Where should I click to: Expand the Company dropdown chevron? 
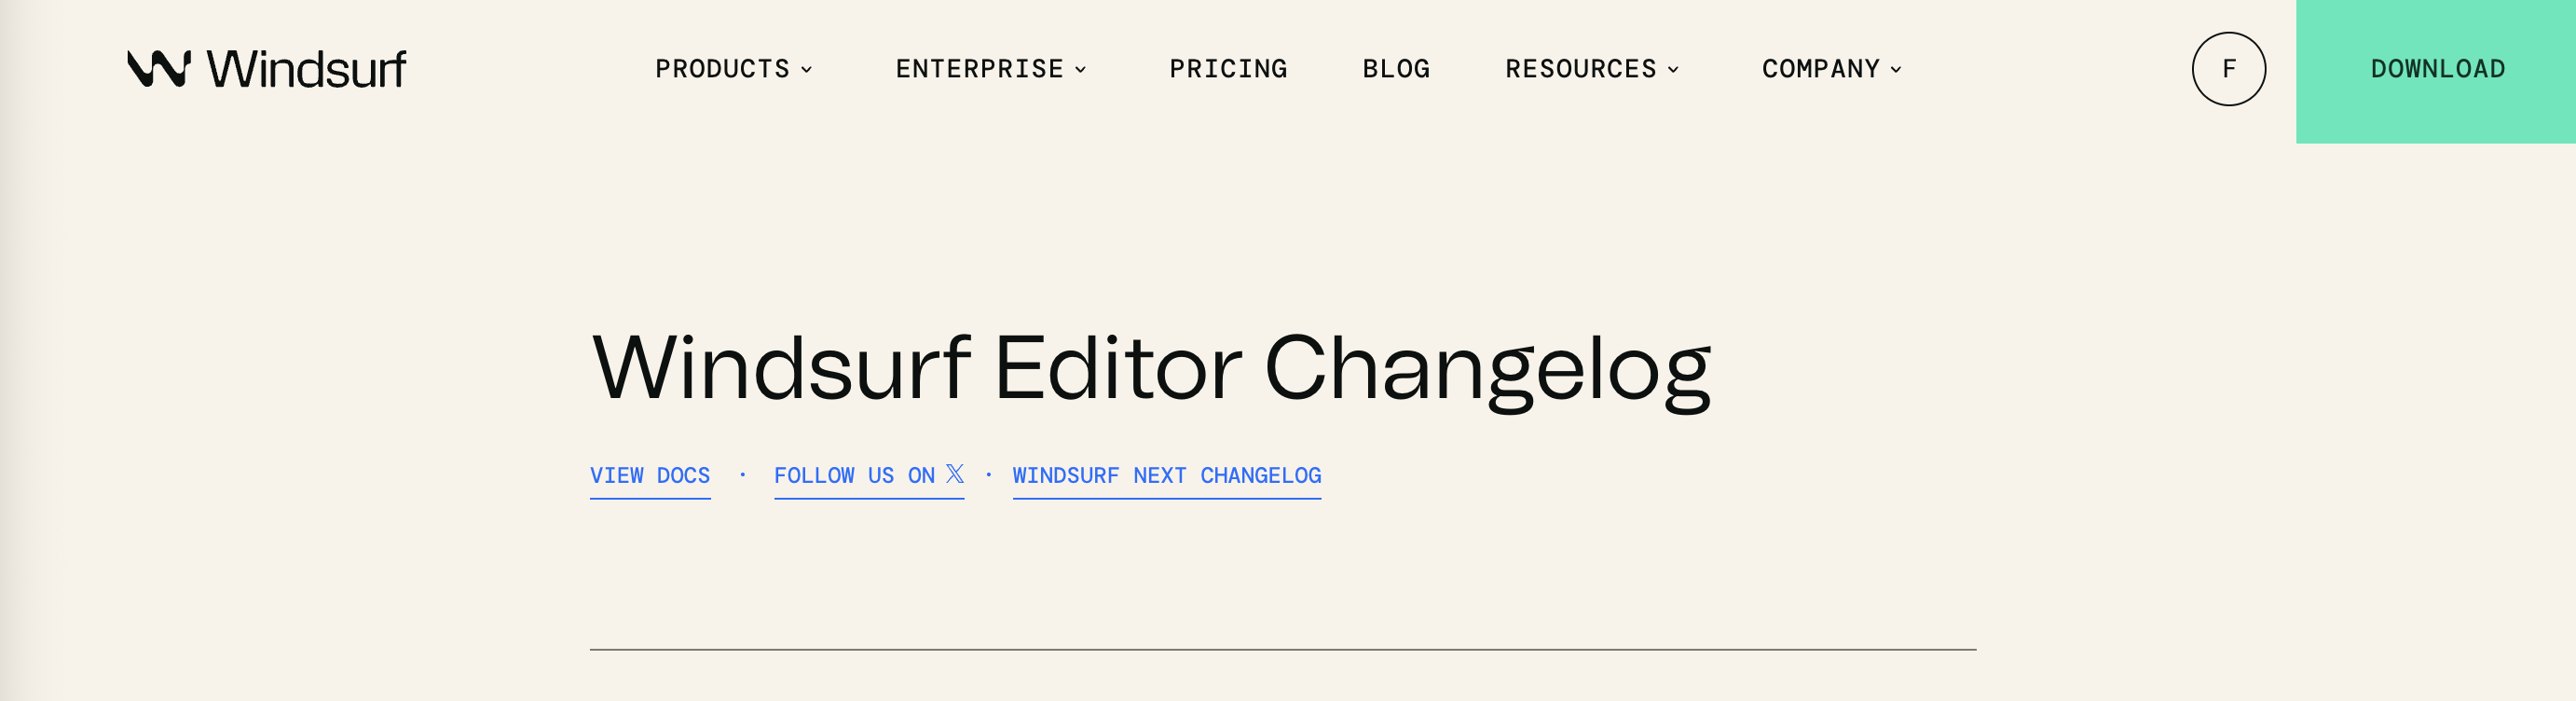click(x=1897, y=70)
